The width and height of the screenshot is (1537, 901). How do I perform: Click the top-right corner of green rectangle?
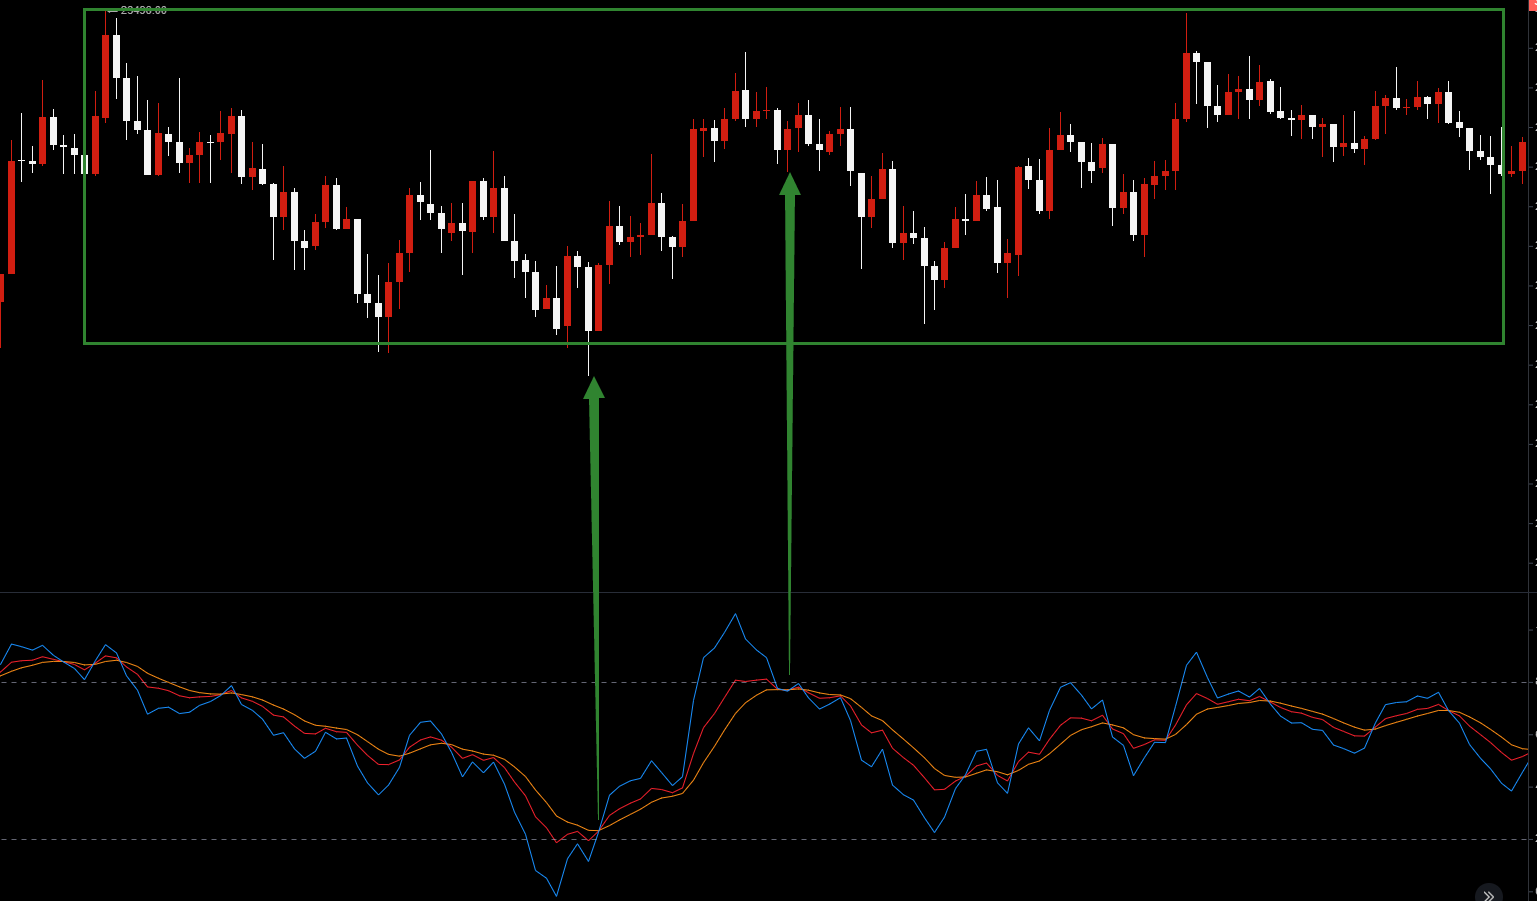1503,10
